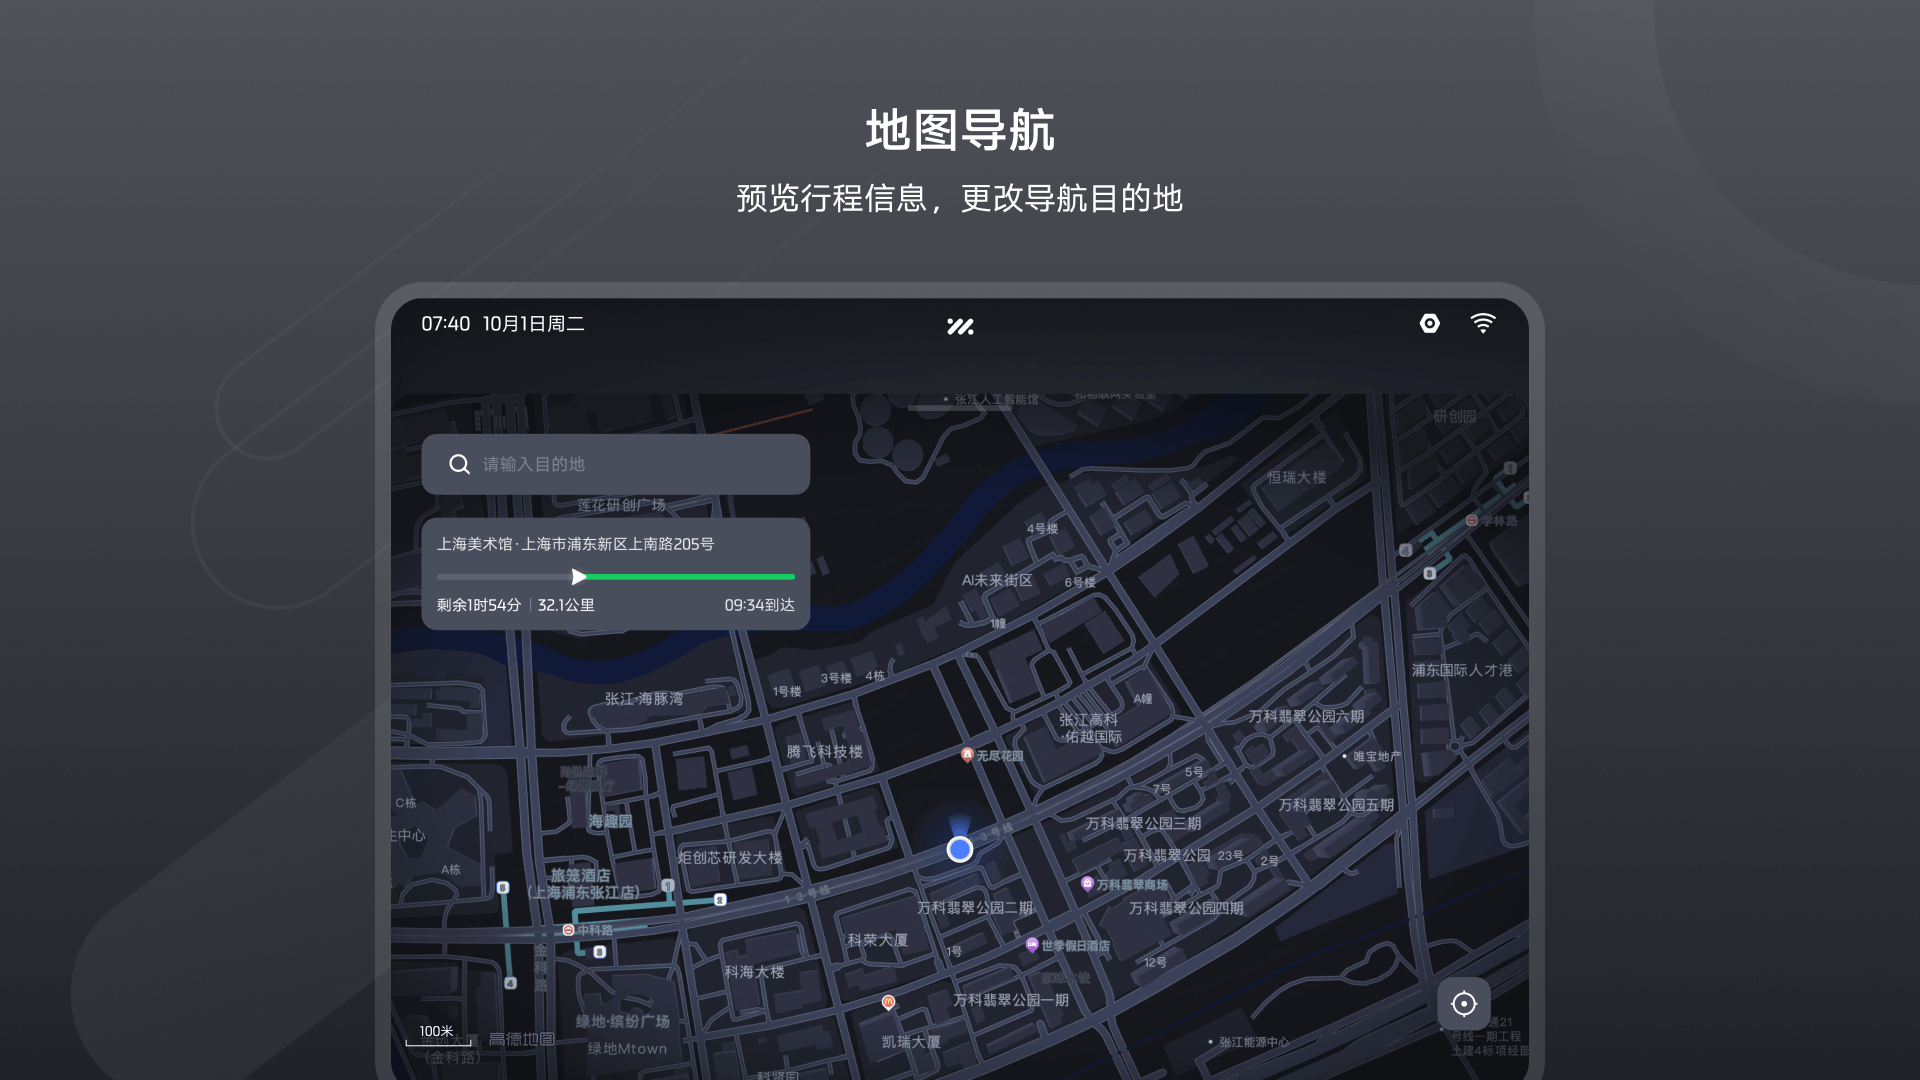Viewport: 1920px width, 1080px height.
Task: Click the 绿地Mtown map label
Action: point(627,1049)
